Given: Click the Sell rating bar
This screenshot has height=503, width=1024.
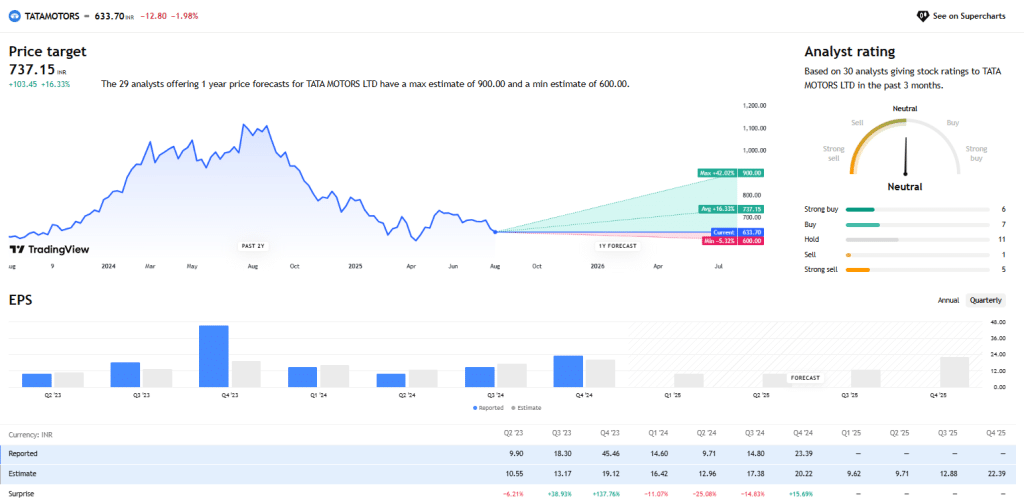Looking at the screenshot, I should [x=917, y=255].
